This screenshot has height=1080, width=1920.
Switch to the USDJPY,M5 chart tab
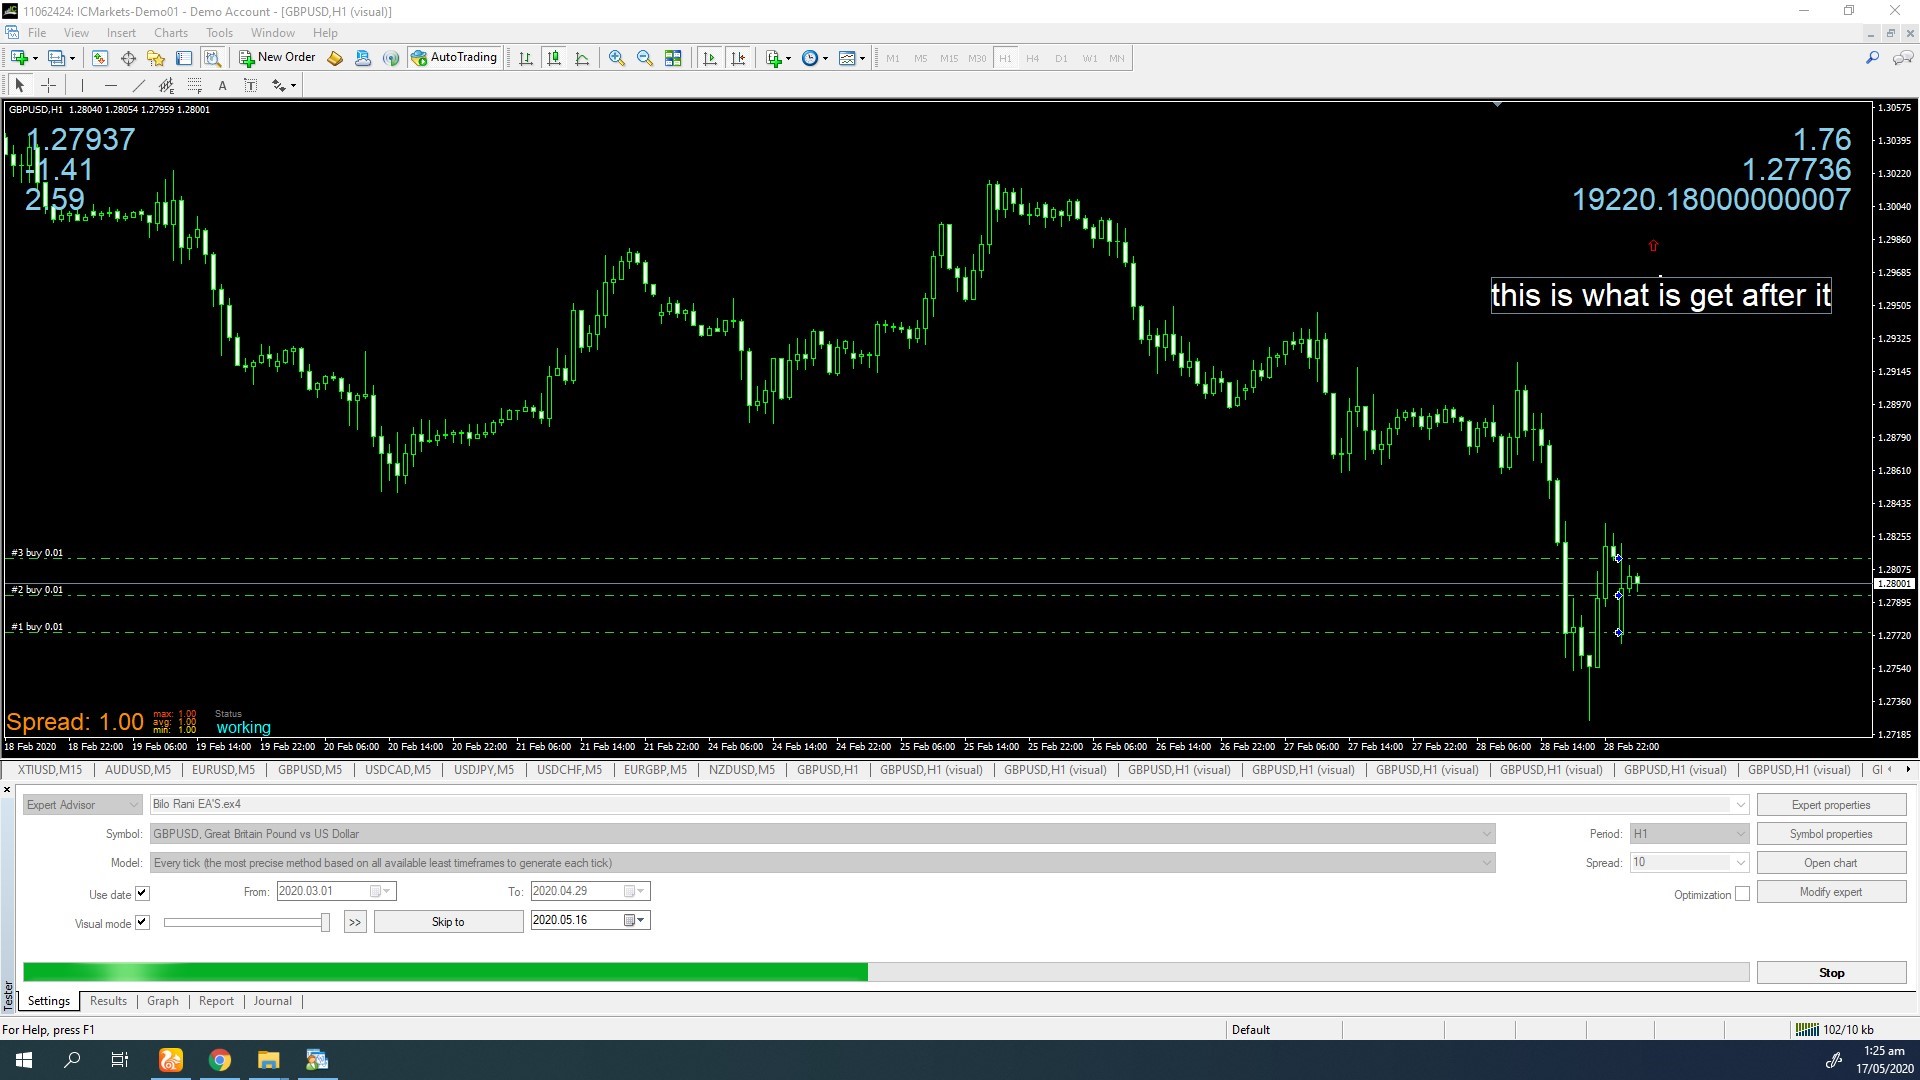pyautogui.click(x=484, y=770)
